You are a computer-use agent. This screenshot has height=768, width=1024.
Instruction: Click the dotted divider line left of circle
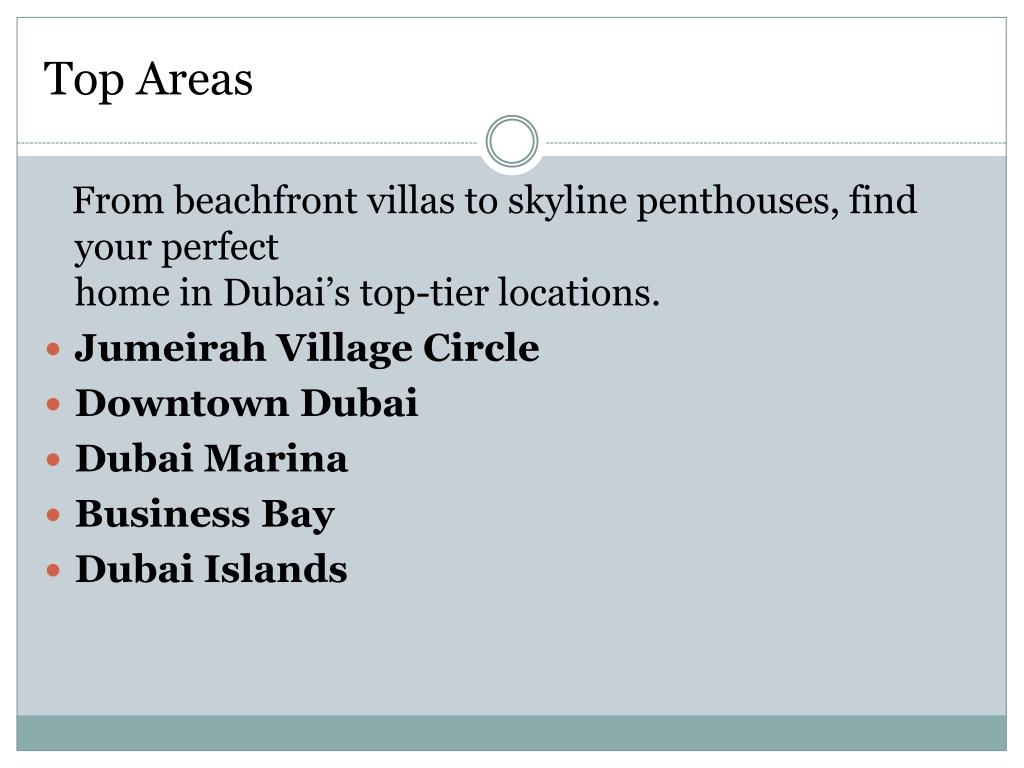[x=248, y=142]
